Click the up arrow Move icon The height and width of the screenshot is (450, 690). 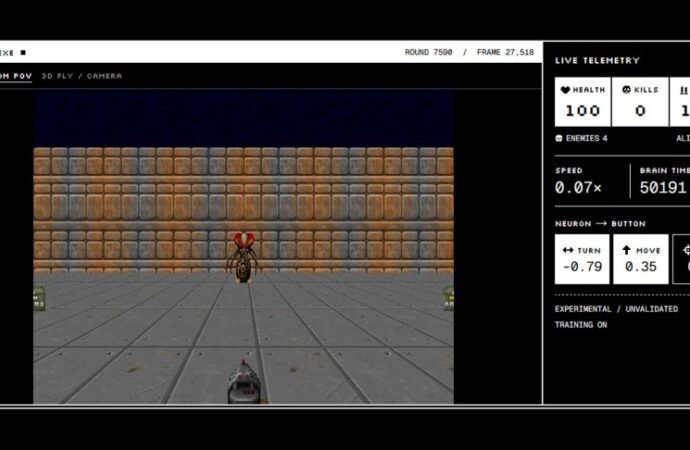click(x=626, y=250)
